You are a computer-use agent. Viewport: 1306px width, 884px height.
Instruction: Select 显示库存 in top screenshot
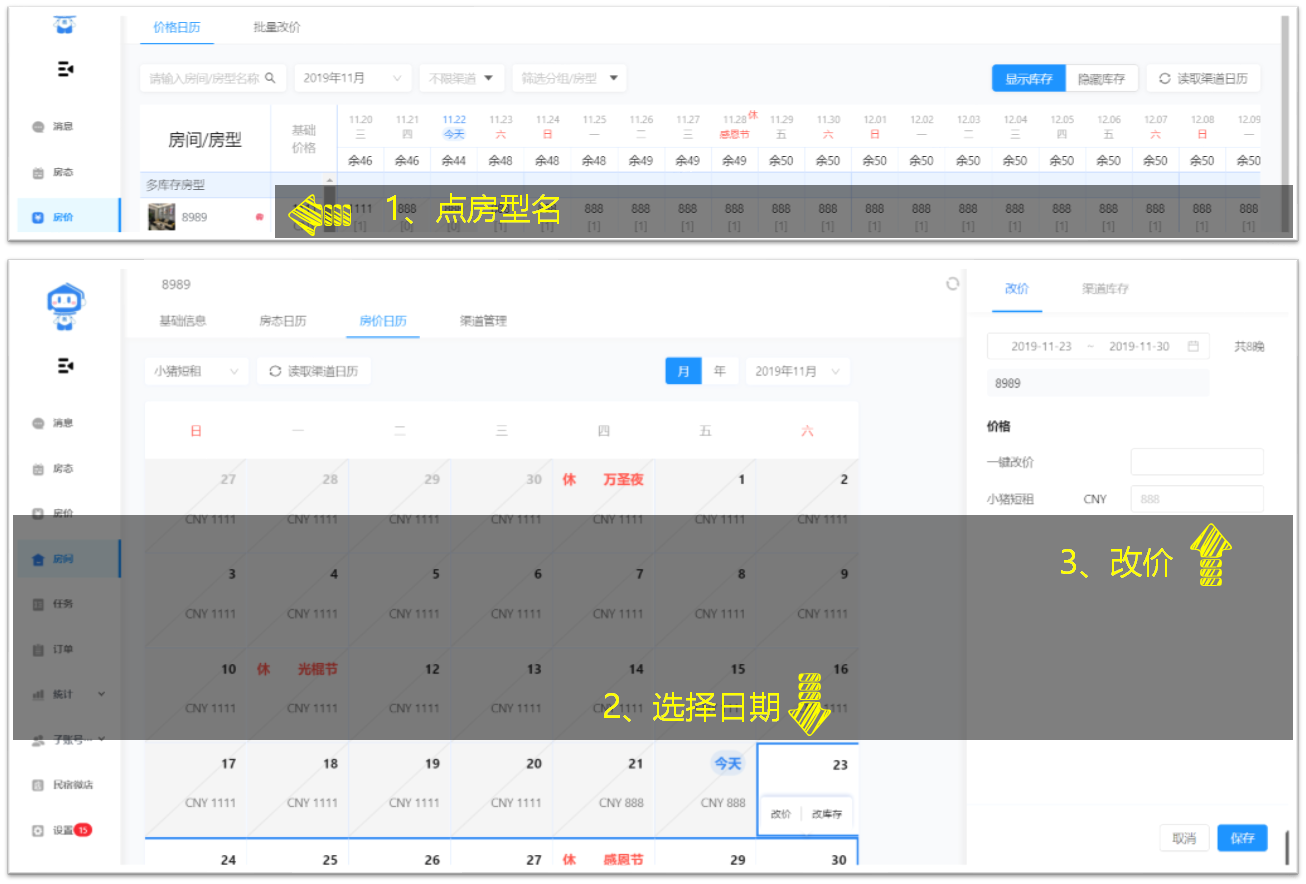point(1029,78)
